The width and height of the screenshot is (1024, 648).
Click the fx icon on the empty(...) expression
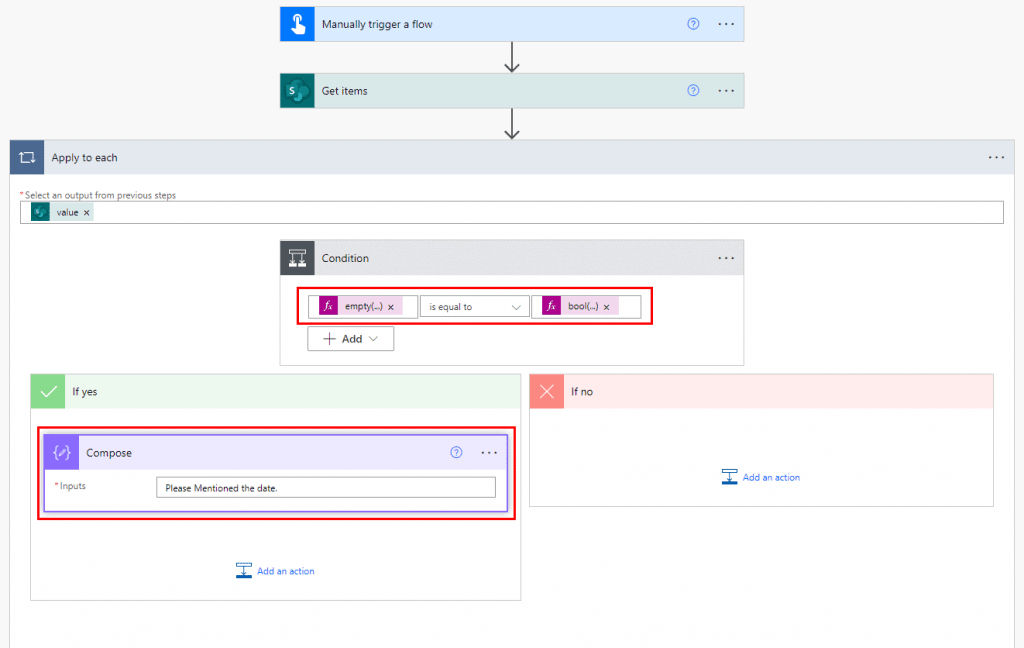328,306
